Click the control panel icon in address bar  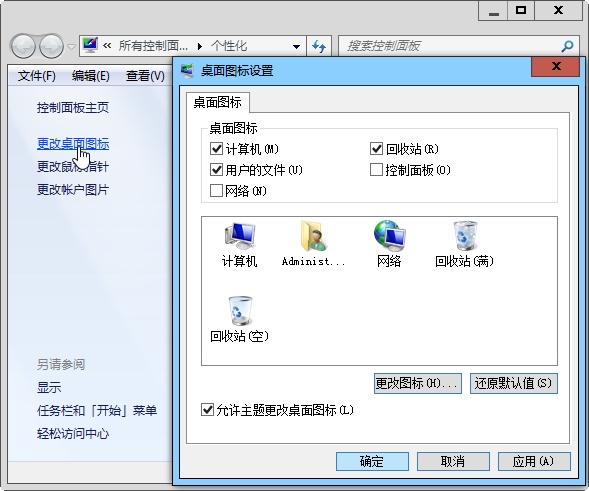point(90,45)
